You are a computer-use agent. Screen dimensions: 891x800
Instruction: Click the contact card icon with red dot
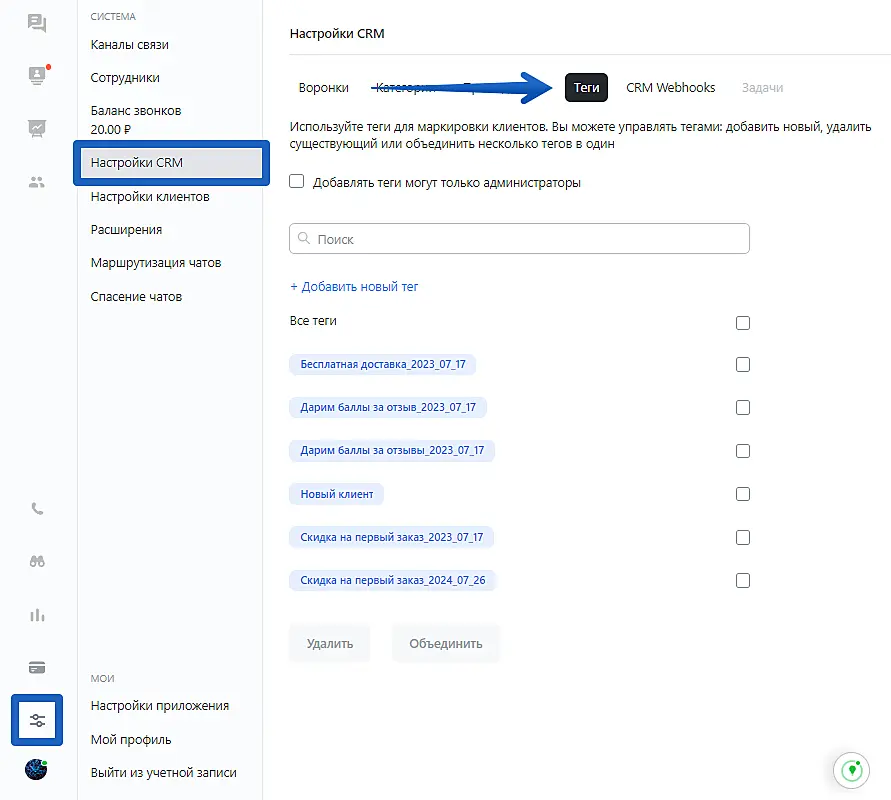click(37, 75)
